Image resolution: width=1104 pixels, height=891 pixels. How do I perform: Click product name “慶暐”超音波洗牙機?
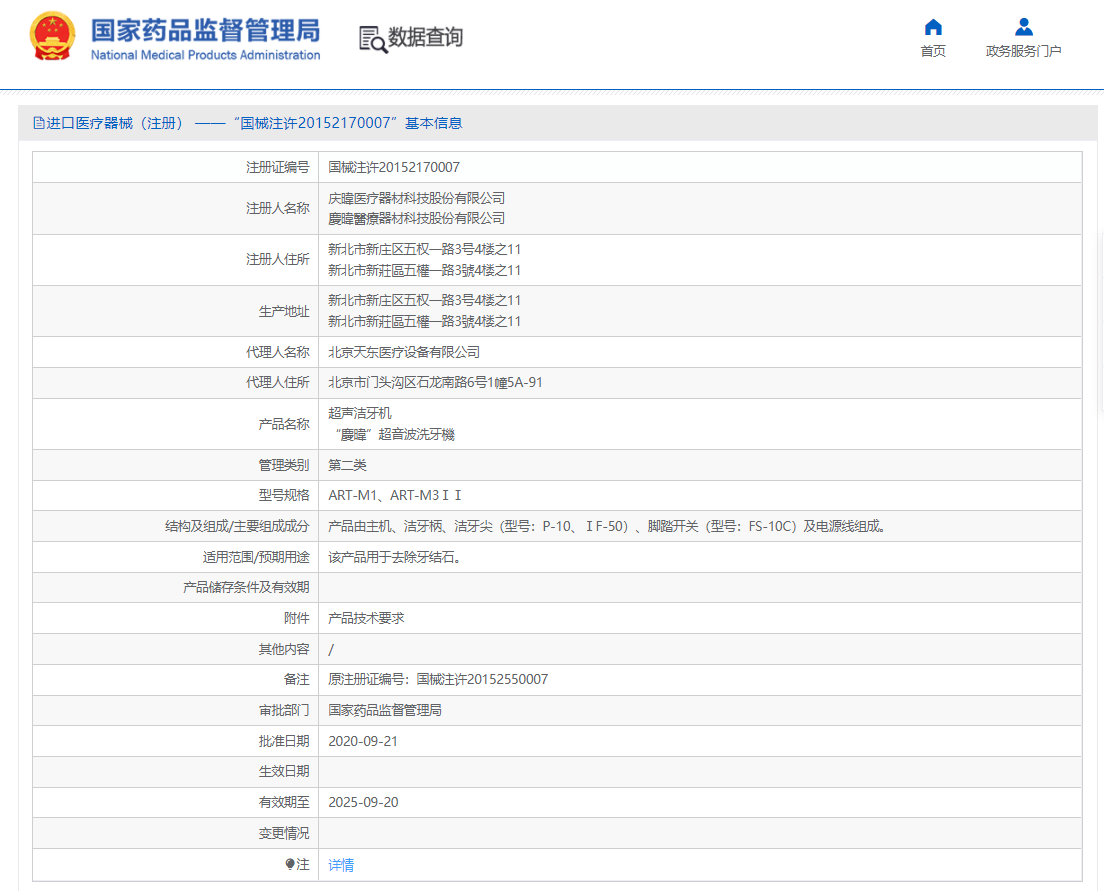[x=395, y=435]
